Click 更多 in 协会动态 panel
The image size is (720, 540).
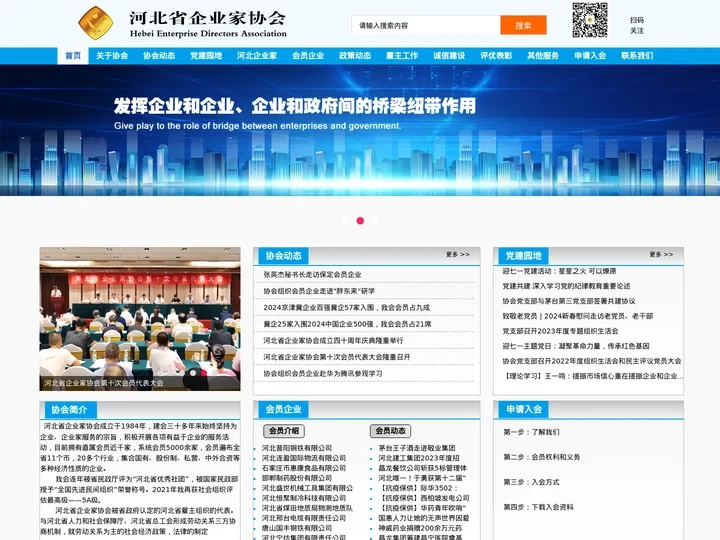(458, 254)
